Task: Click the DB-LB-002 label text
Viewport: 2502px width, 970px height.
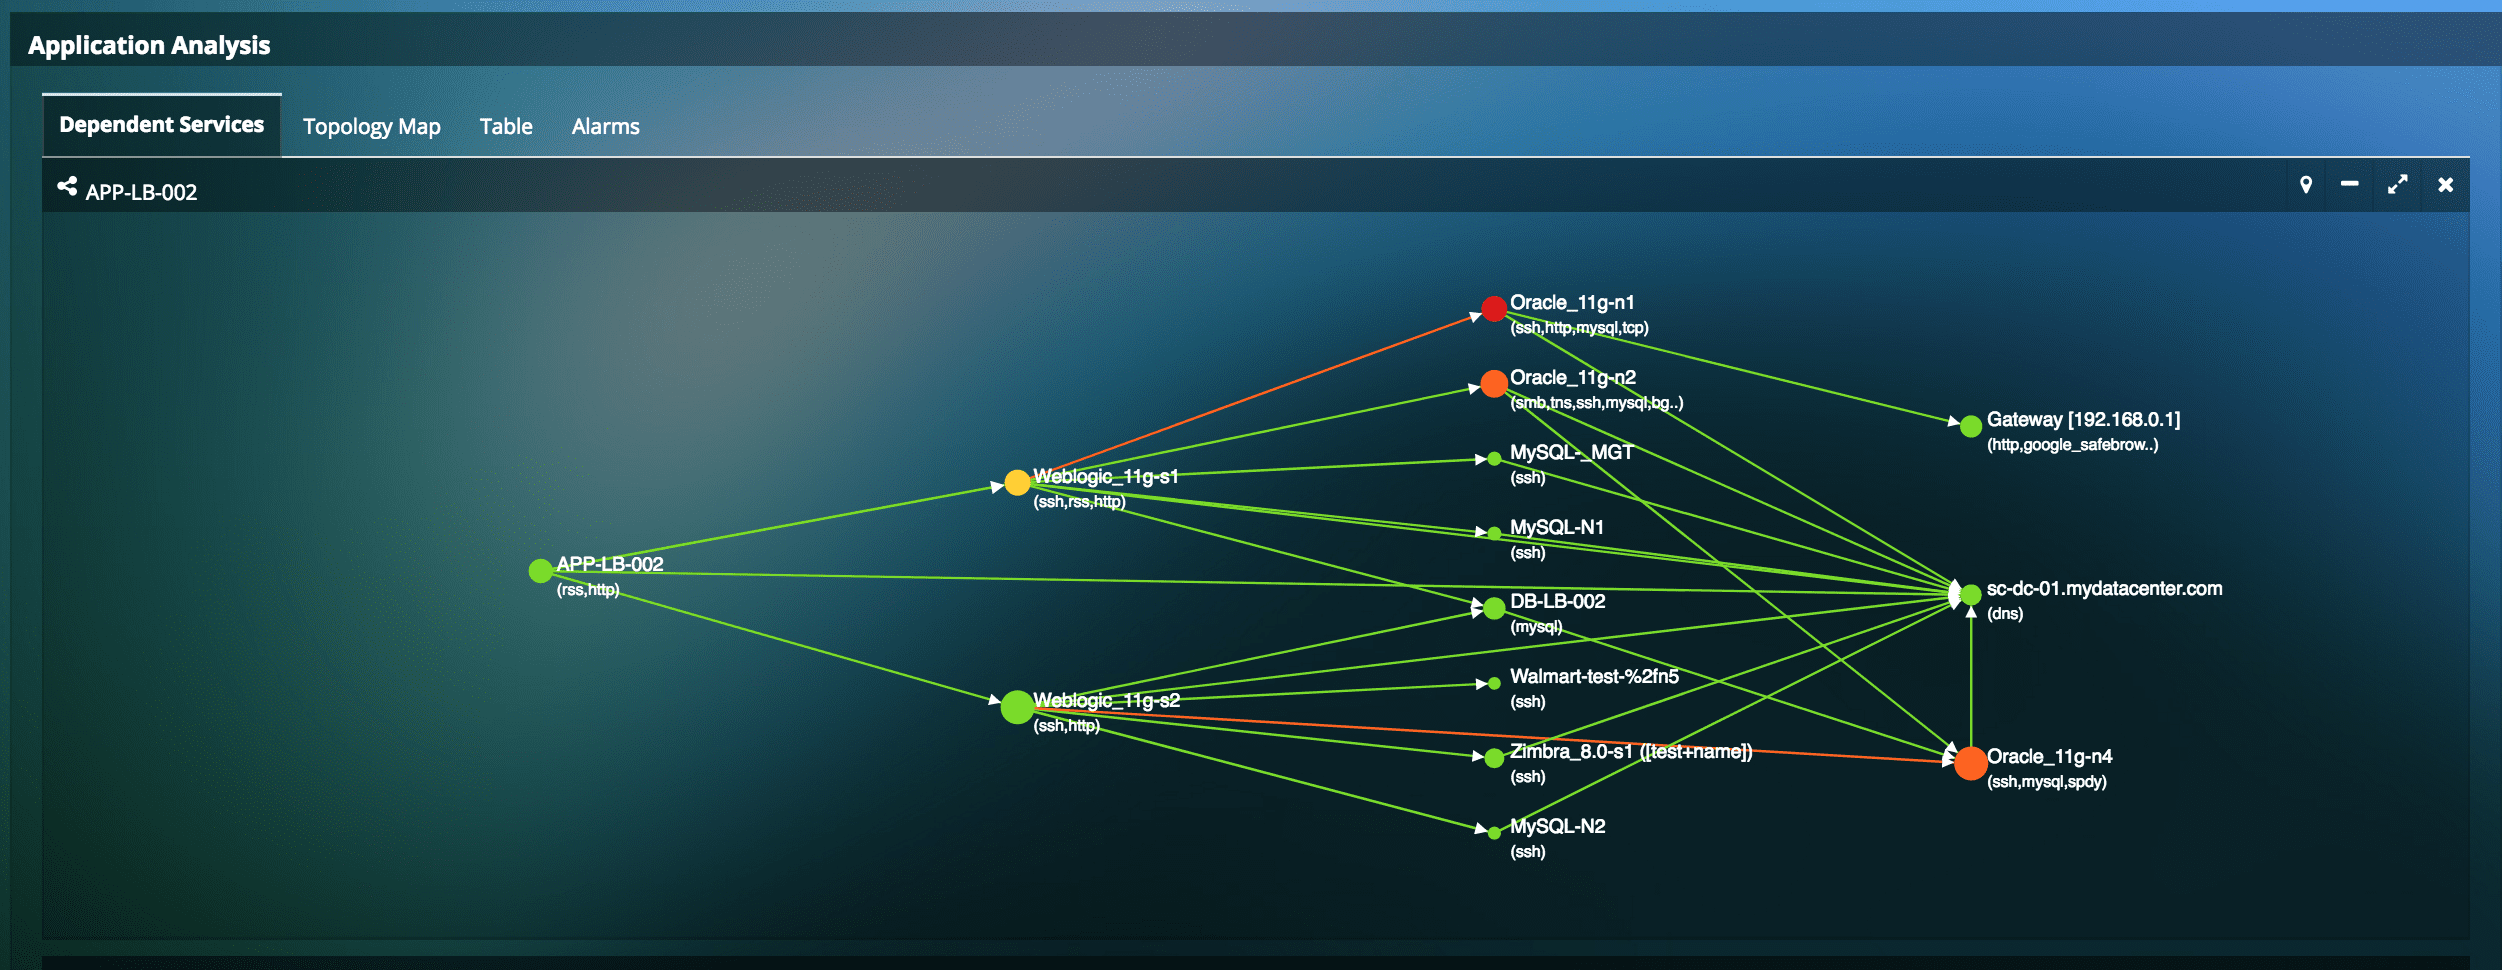Action: (1557, 602)
